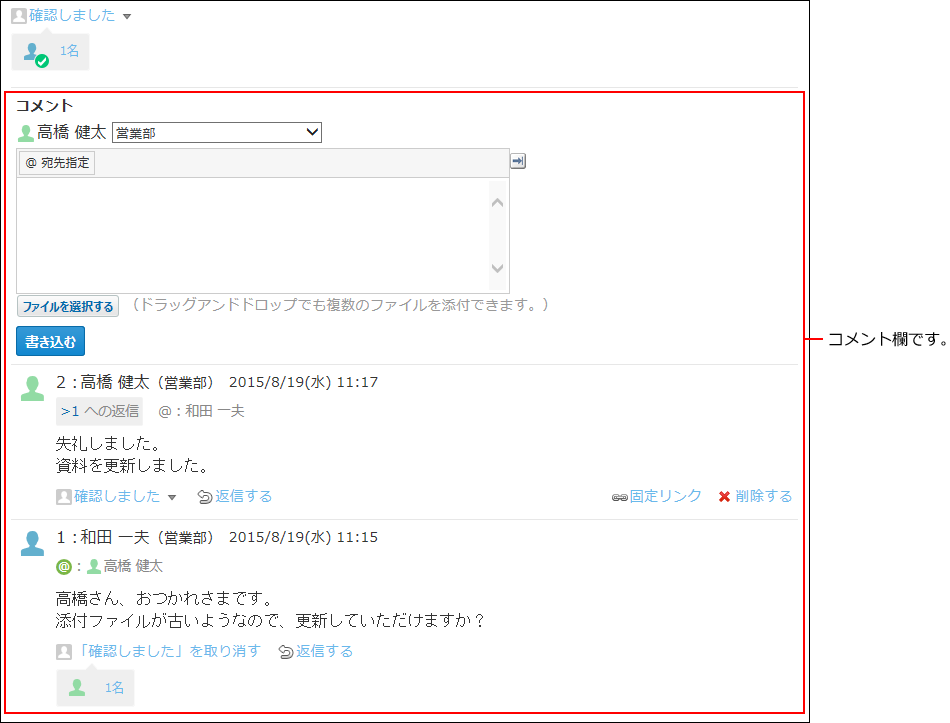
Task: Click the delete (削除する) red X icon
Action: pos(724,497)
